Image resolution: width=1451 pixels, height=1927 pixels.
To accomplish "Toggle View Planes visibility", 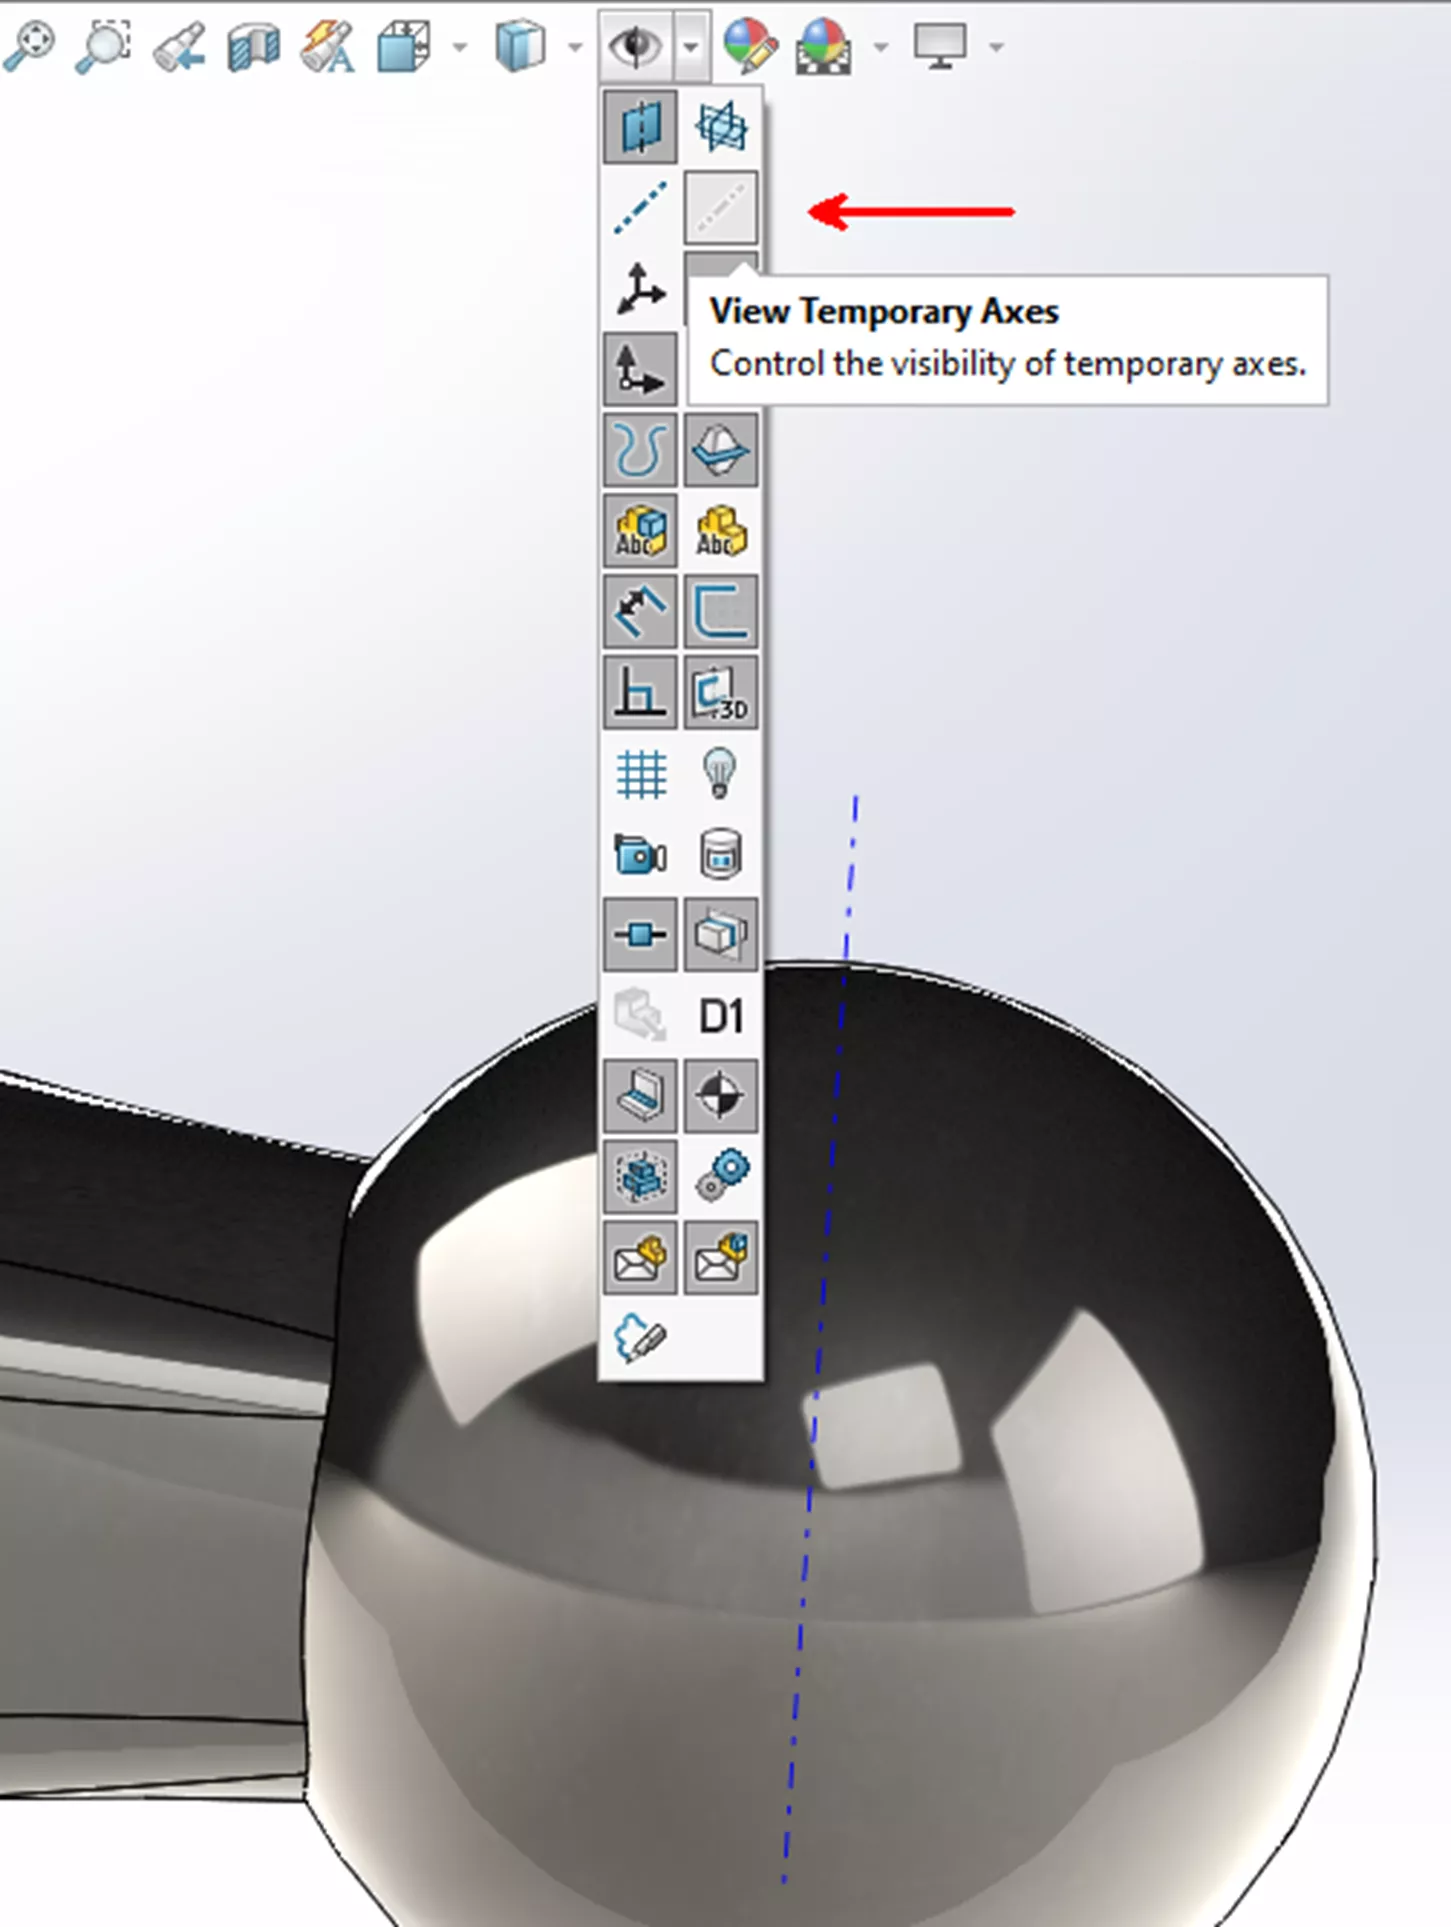I will (640, 127).
